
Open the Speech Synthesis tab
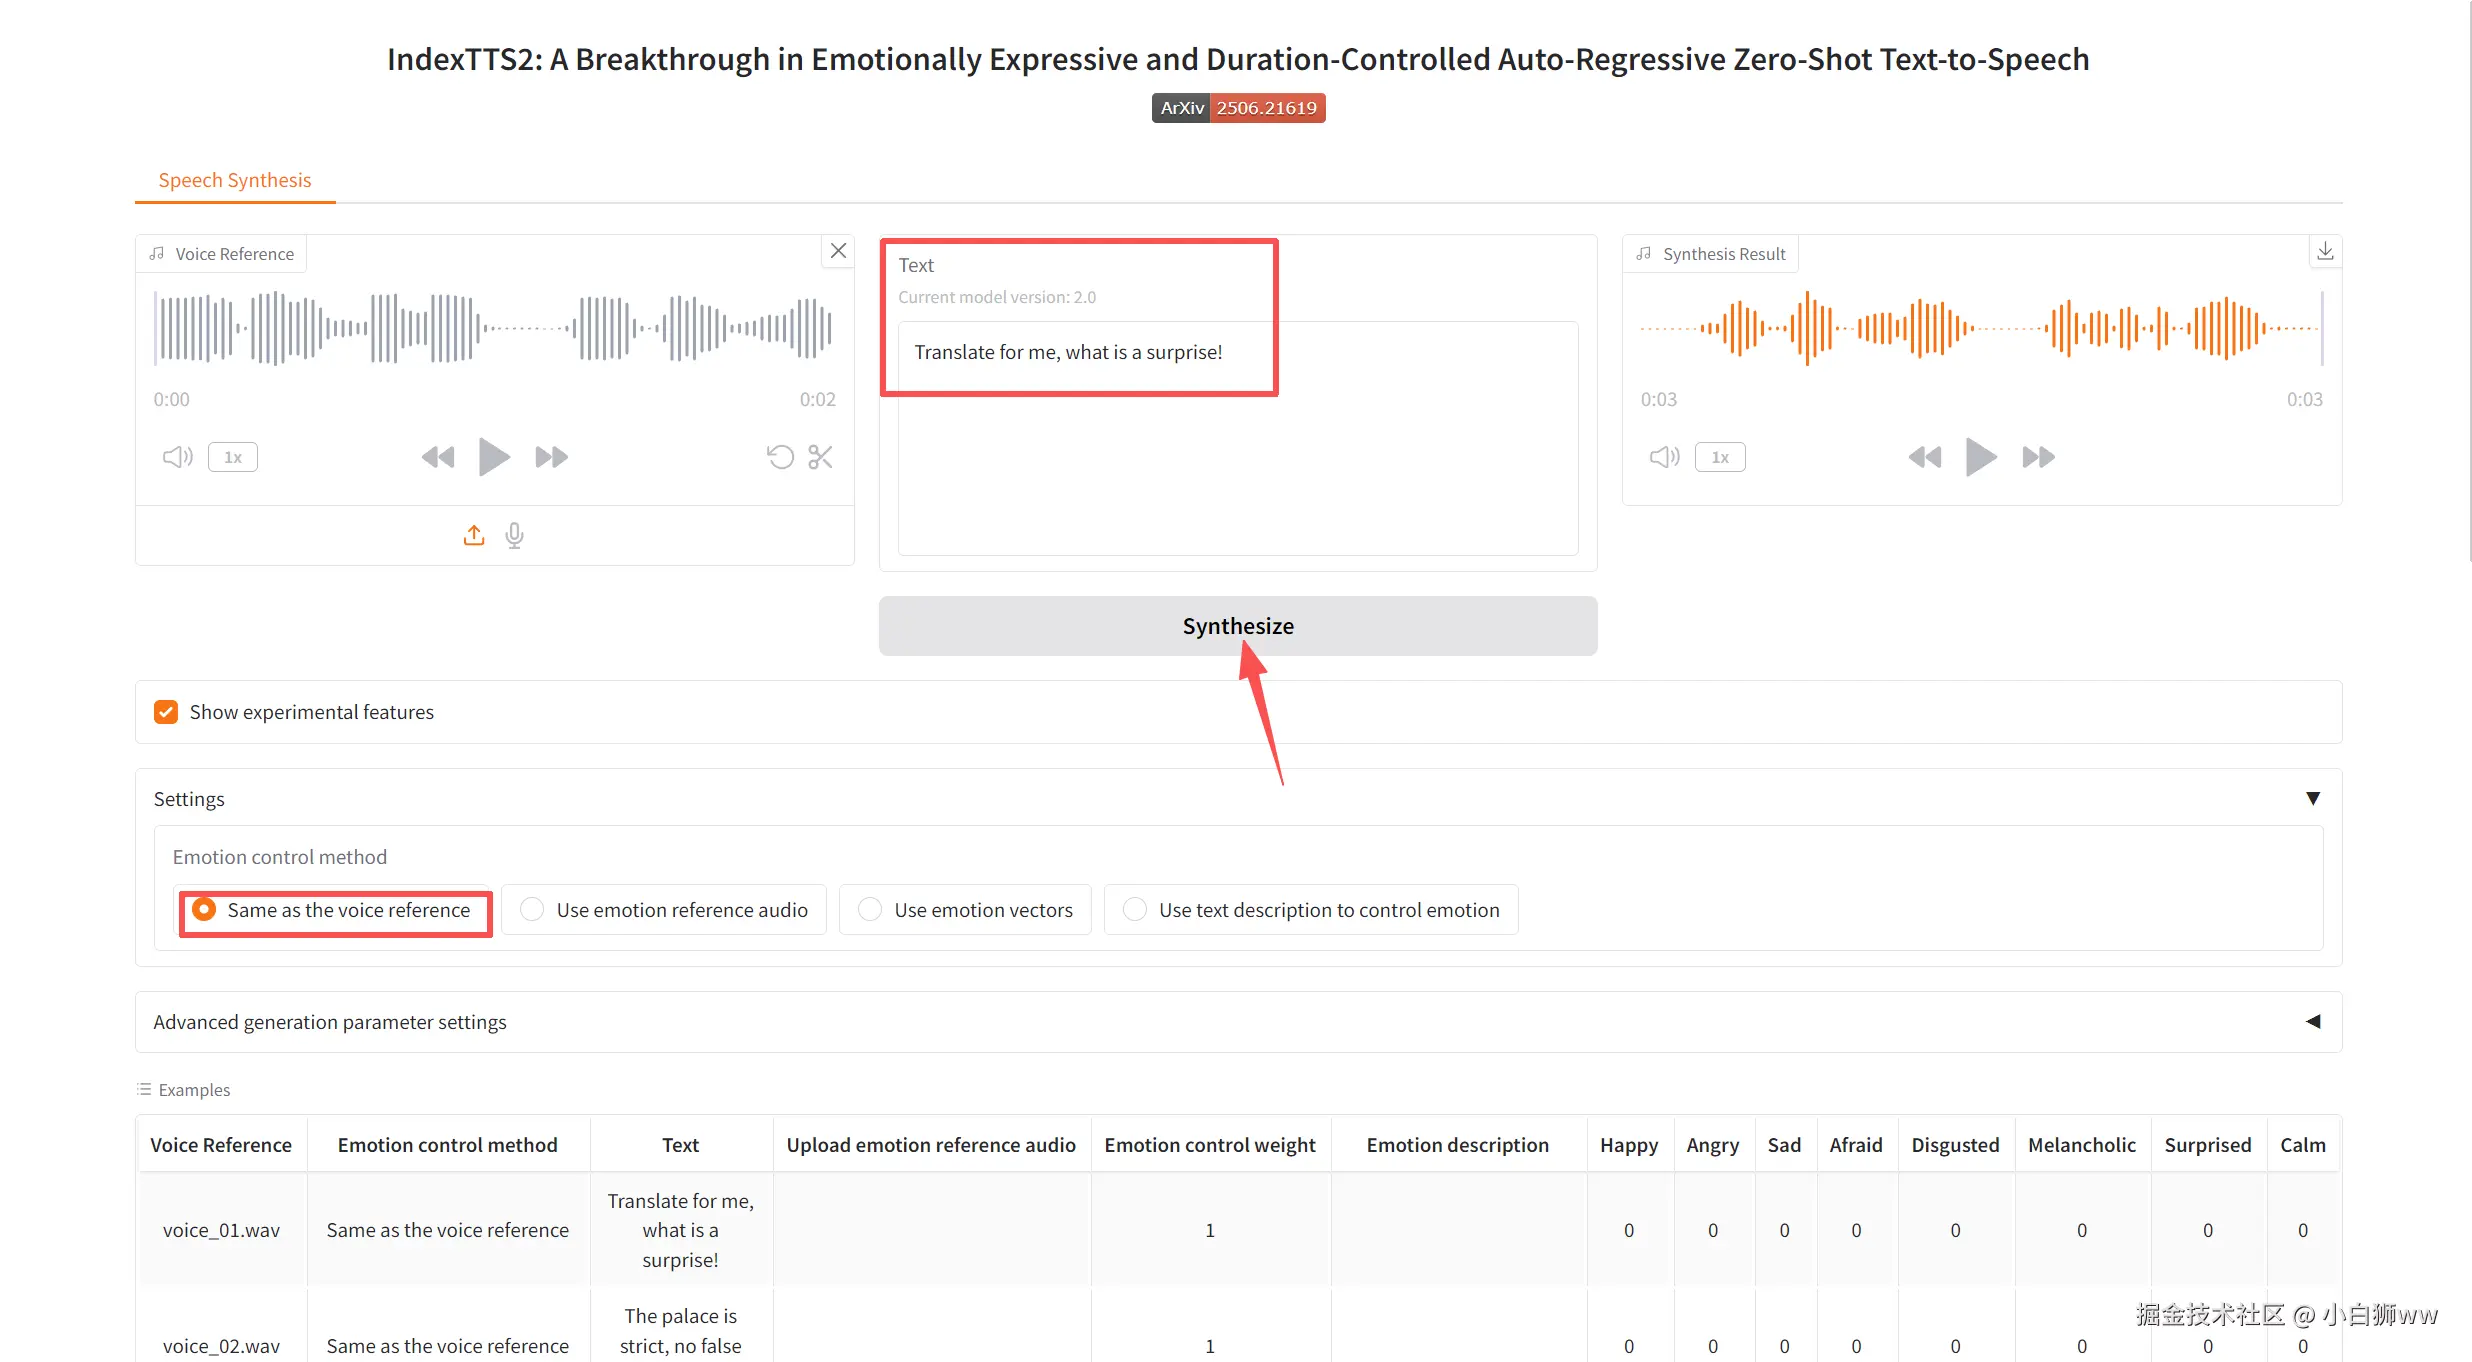[235, 180]
